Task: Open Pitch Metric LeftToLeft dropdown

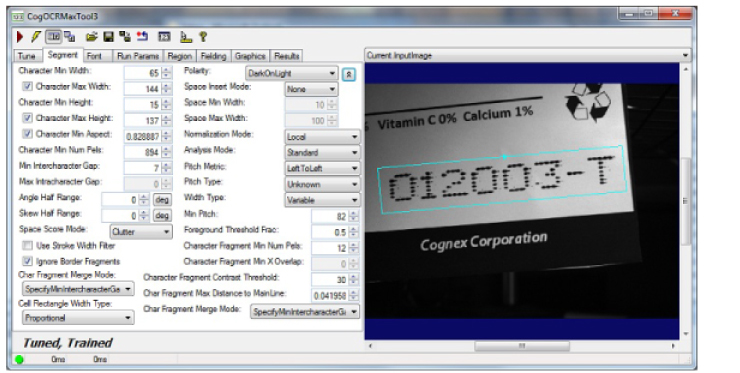Action: tap(322, 169)
